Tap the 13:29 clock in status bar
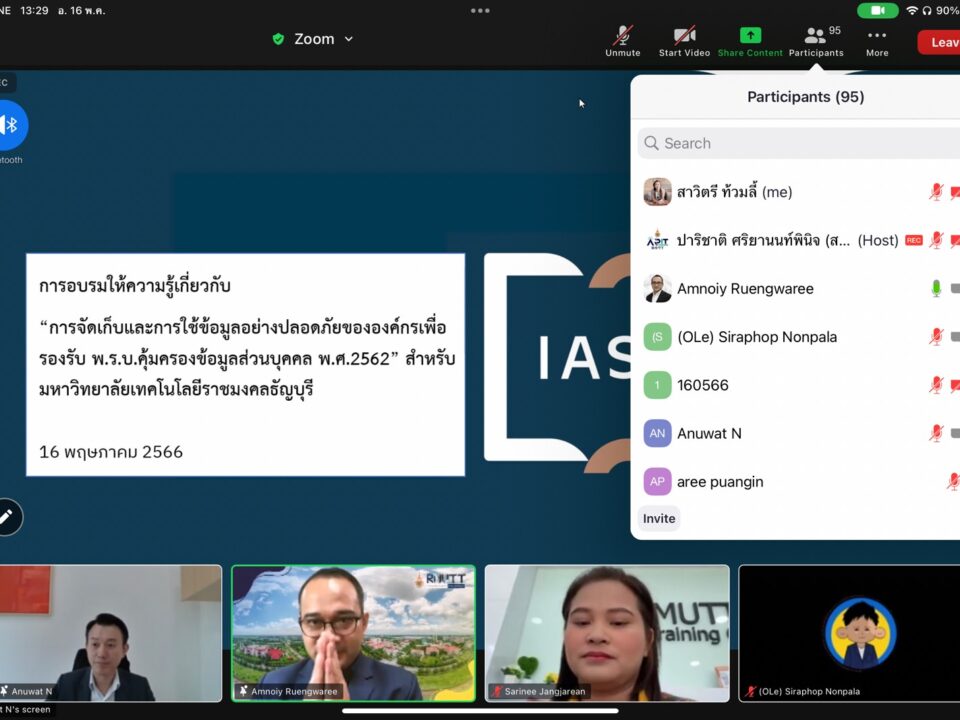The width and height of the screenshot is (960, 720). point(34,10)
